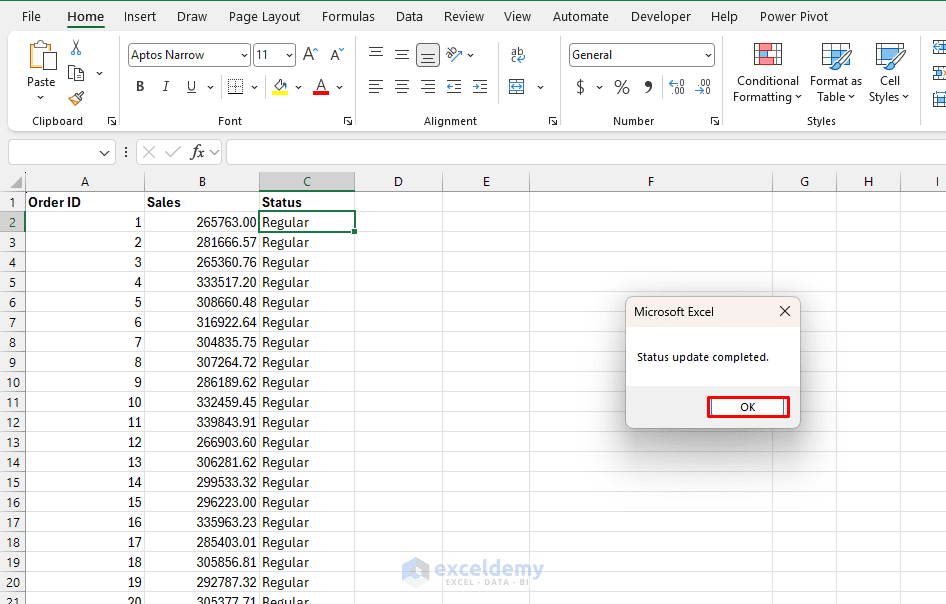Apply the red Font Color A
This screenshot has height=604, width=946.
(x=321, y=87)
